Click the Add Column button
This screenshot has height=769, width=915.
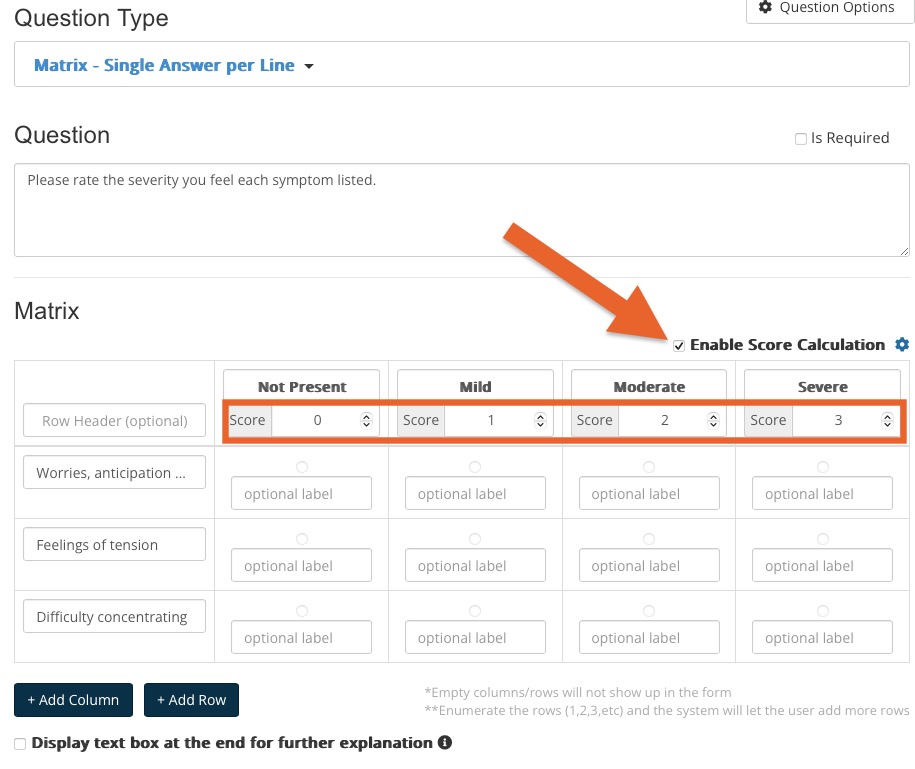click(74, 700)
